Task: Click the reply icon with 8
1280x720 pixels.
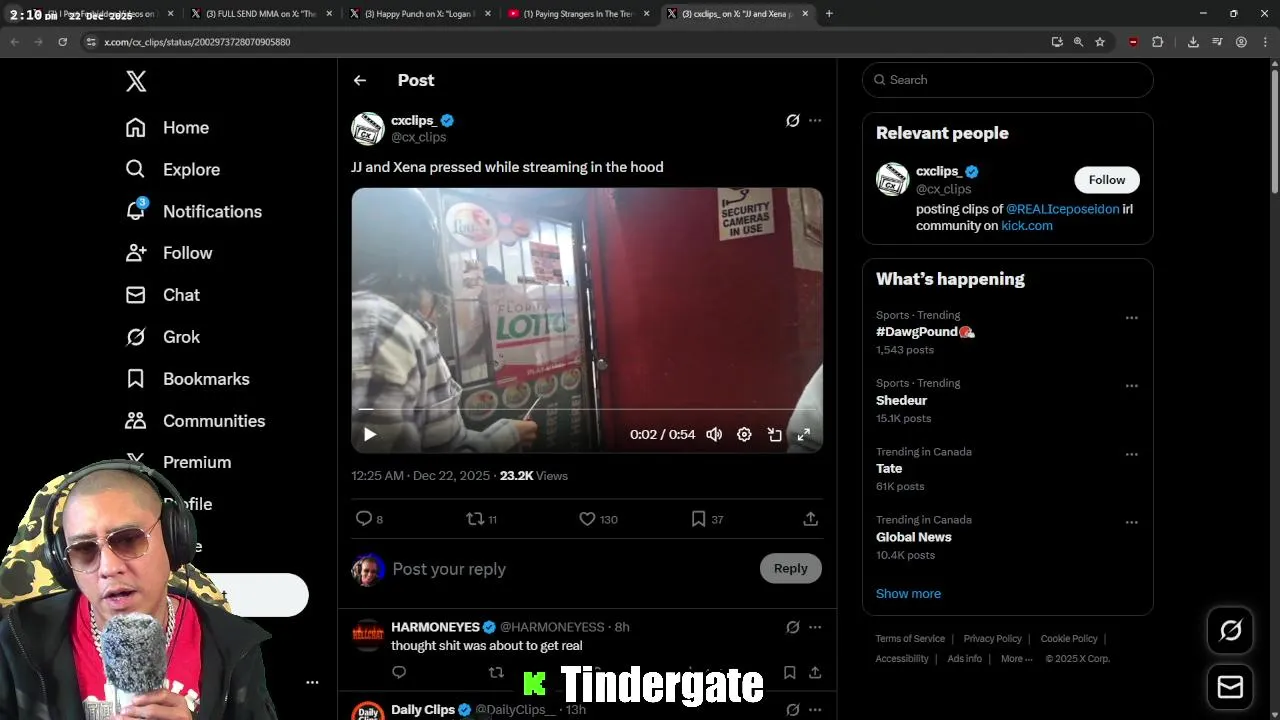Action: point(369,519)
